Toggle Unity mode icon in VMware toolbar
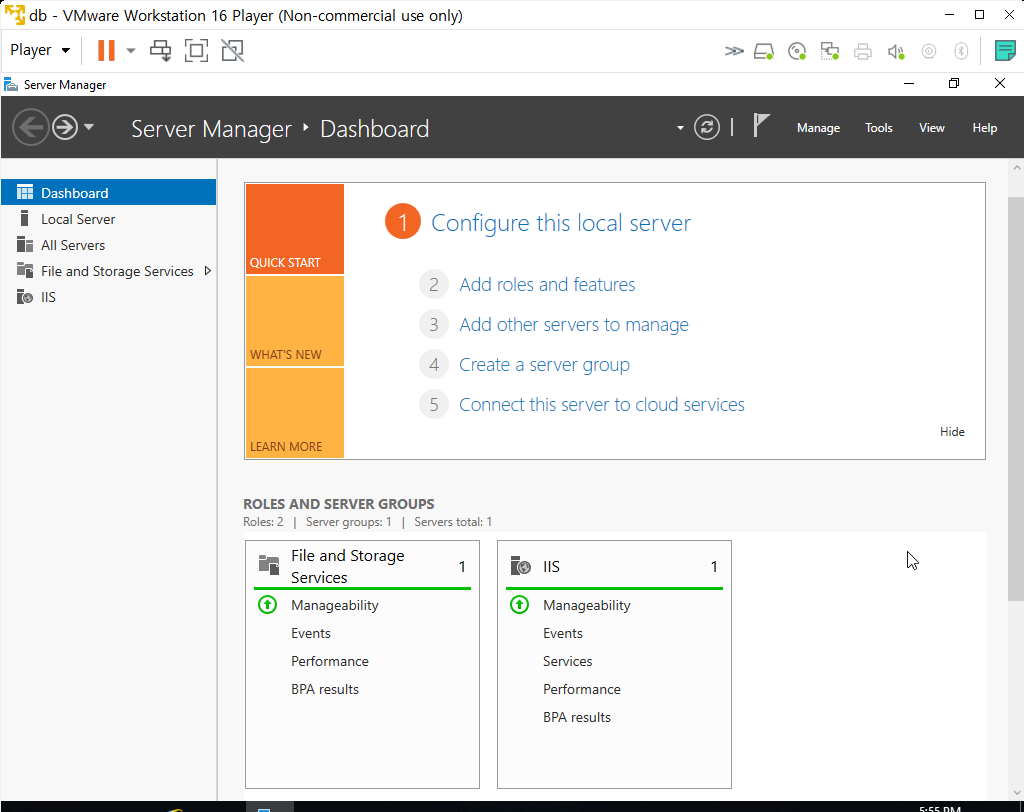1024x812 pixels. (x=232, y=50)
